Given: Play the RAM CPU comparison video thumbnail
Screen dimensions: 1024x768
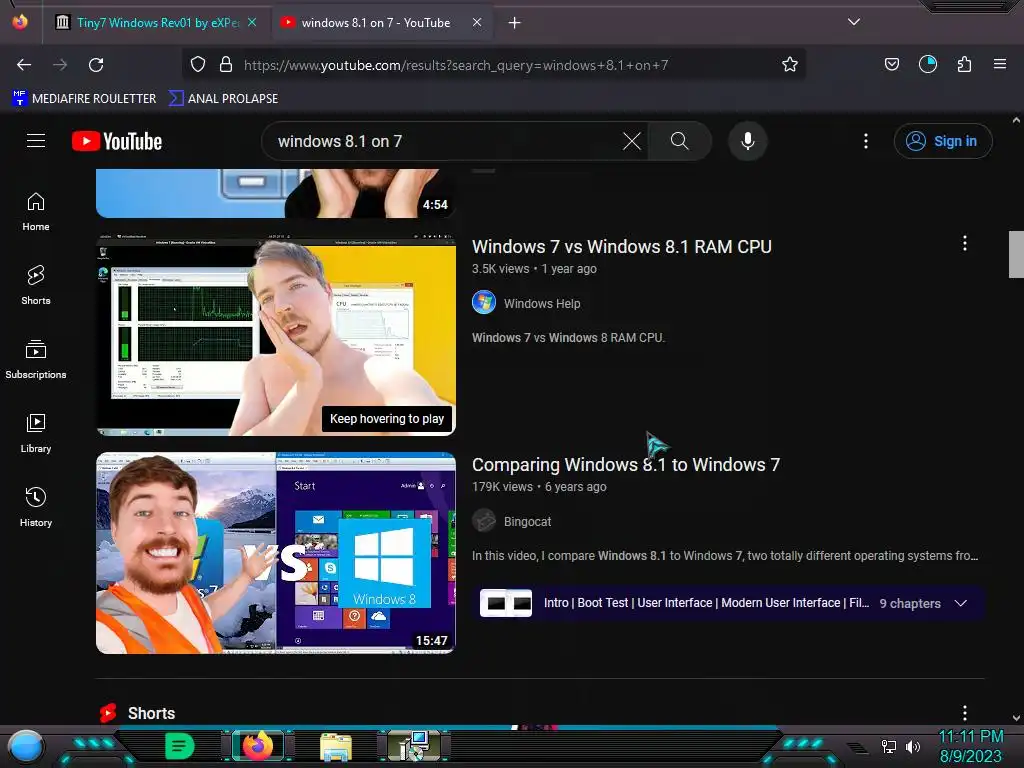Looking at the screenshot, I should click(x=276, y=334).
